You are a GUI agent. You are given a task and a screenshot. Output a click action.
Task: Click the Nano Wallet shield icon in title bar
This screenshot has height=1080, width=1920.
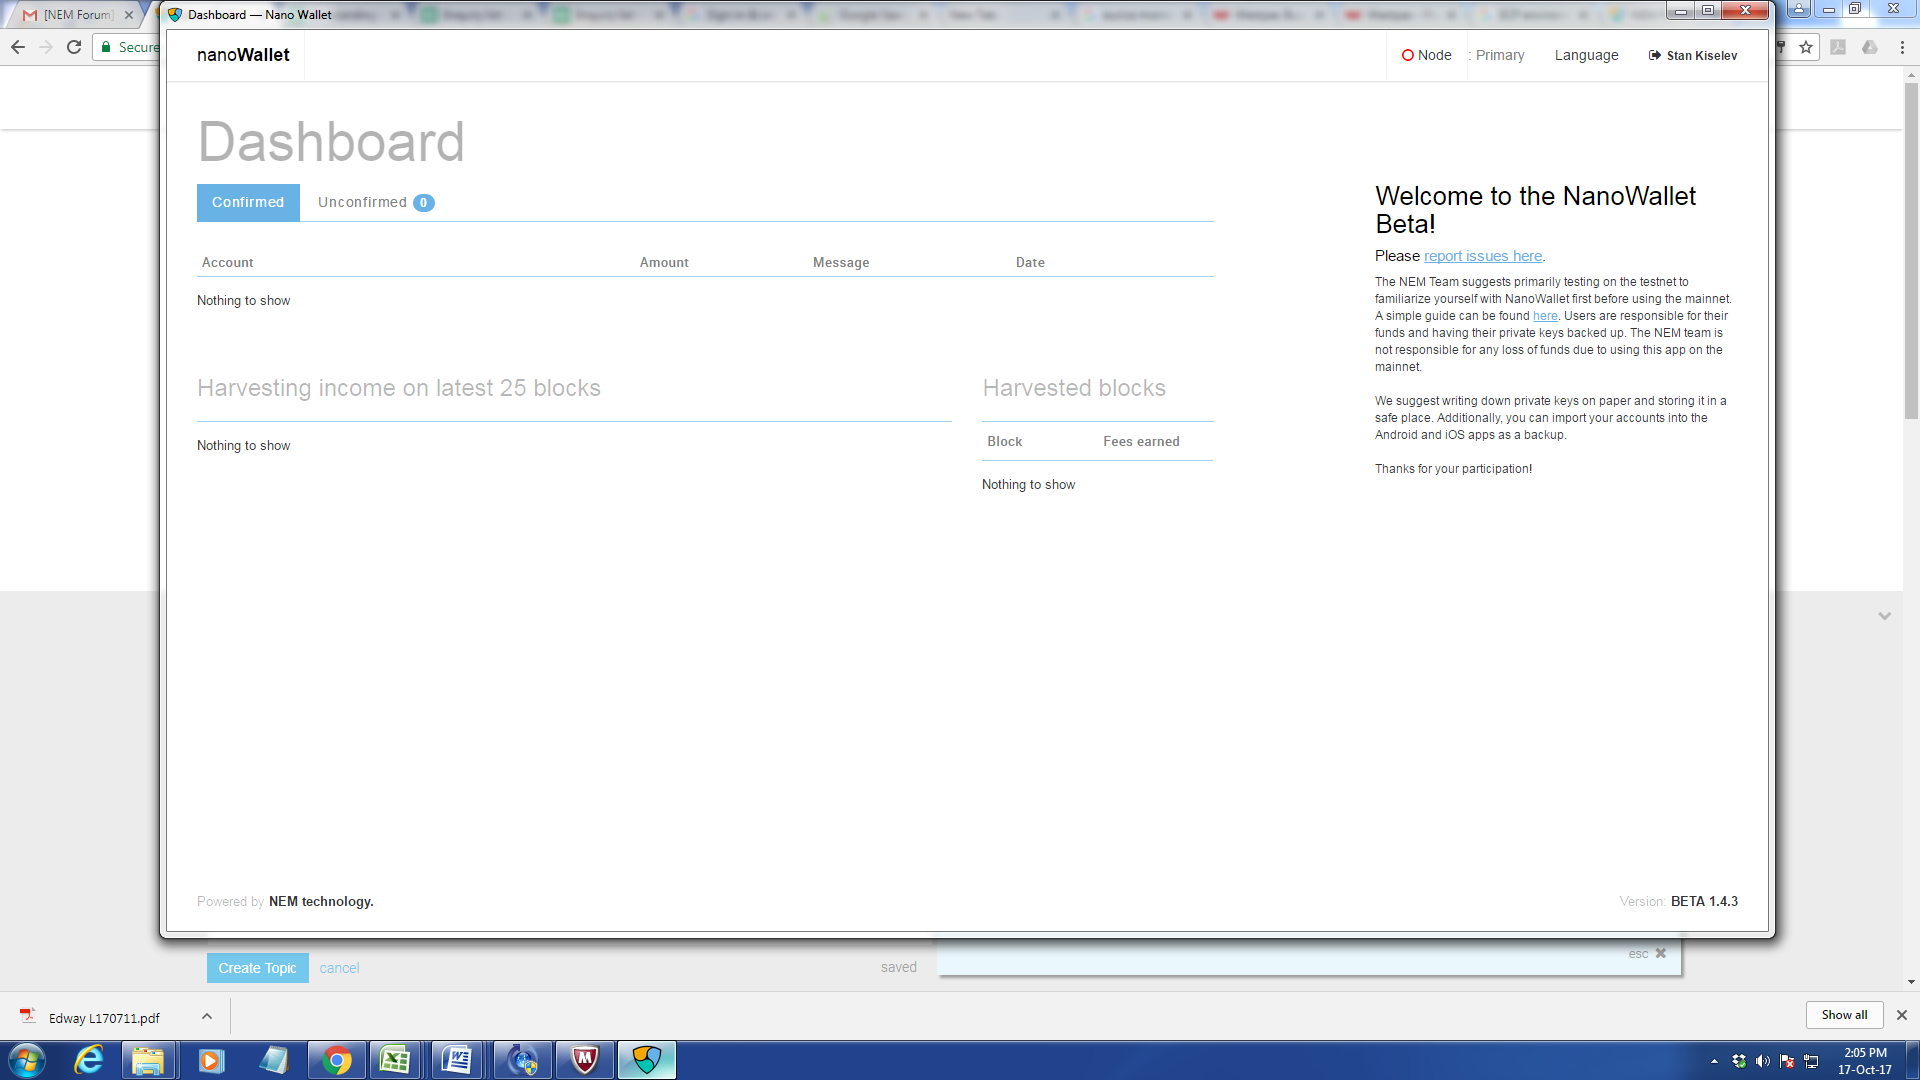[x=175, y=15]
